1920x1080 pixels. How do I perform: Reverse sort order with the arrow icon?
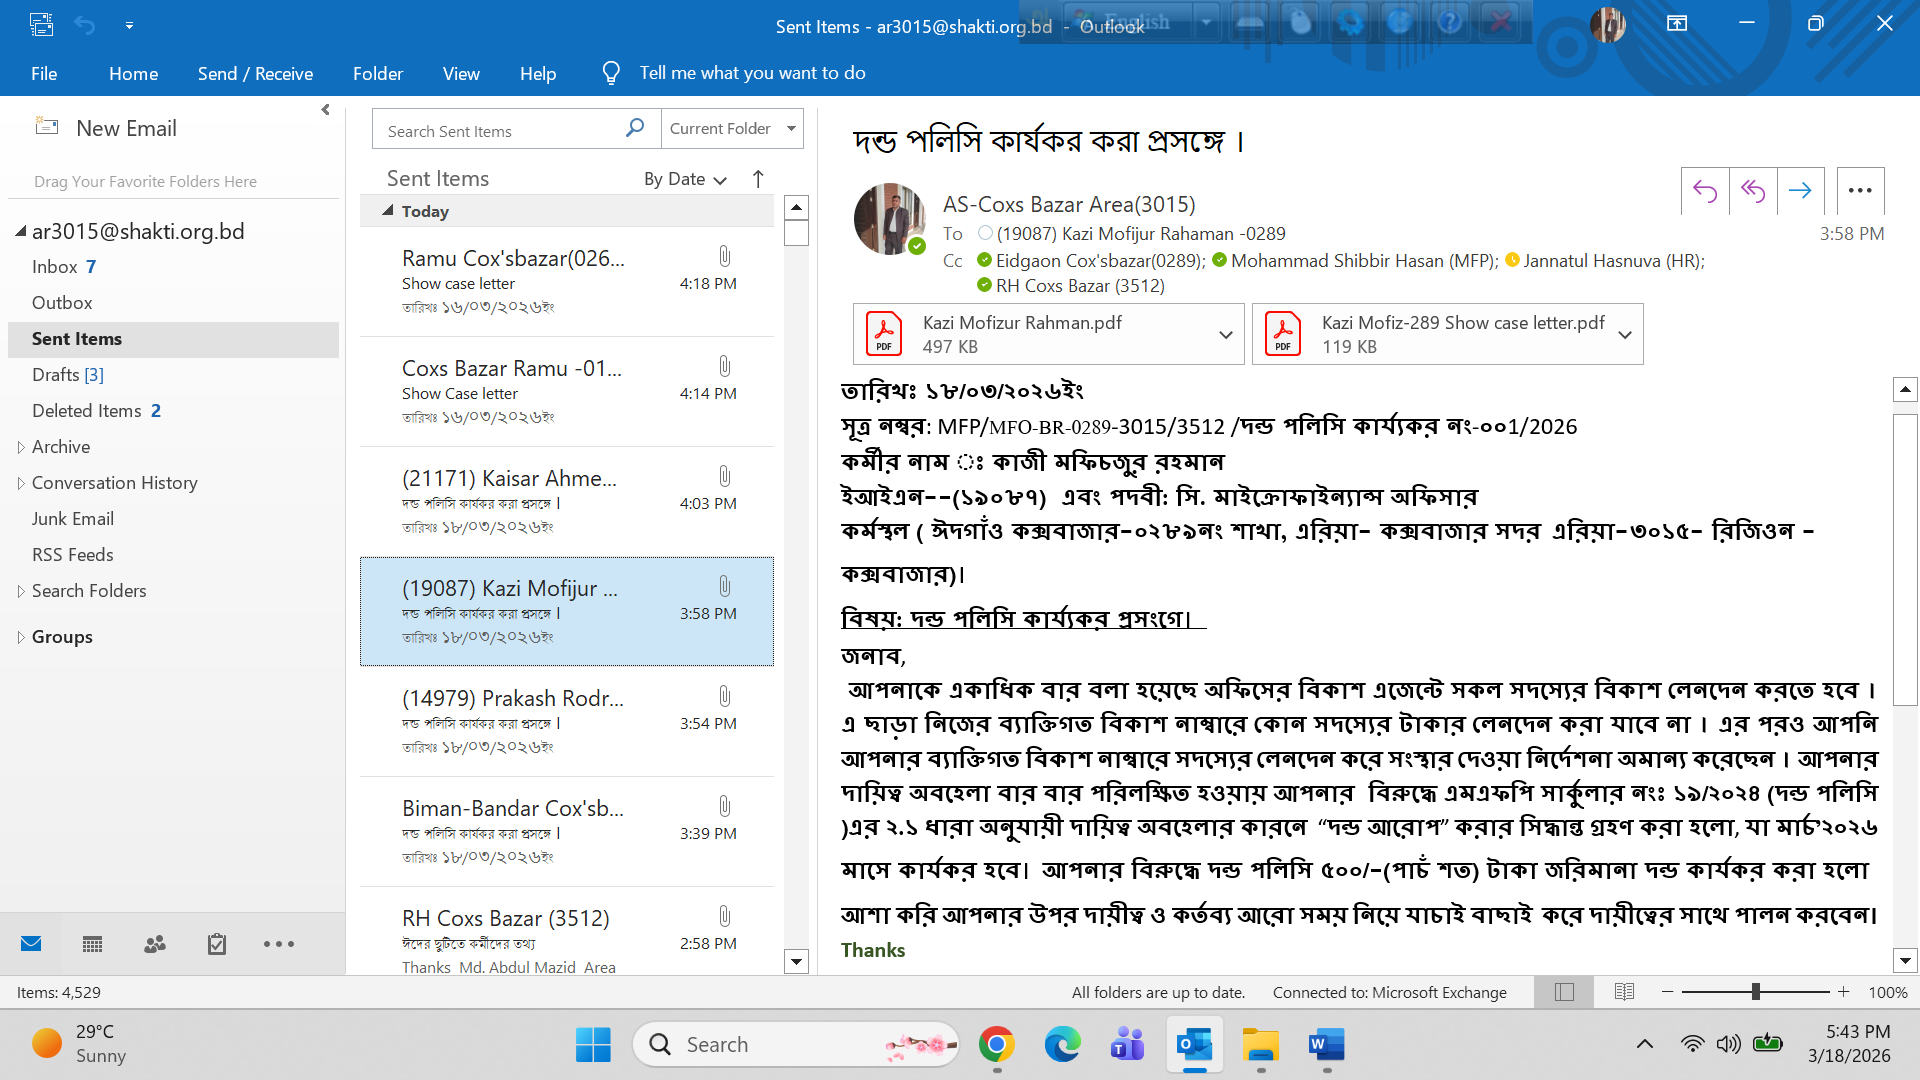point(758,179)
